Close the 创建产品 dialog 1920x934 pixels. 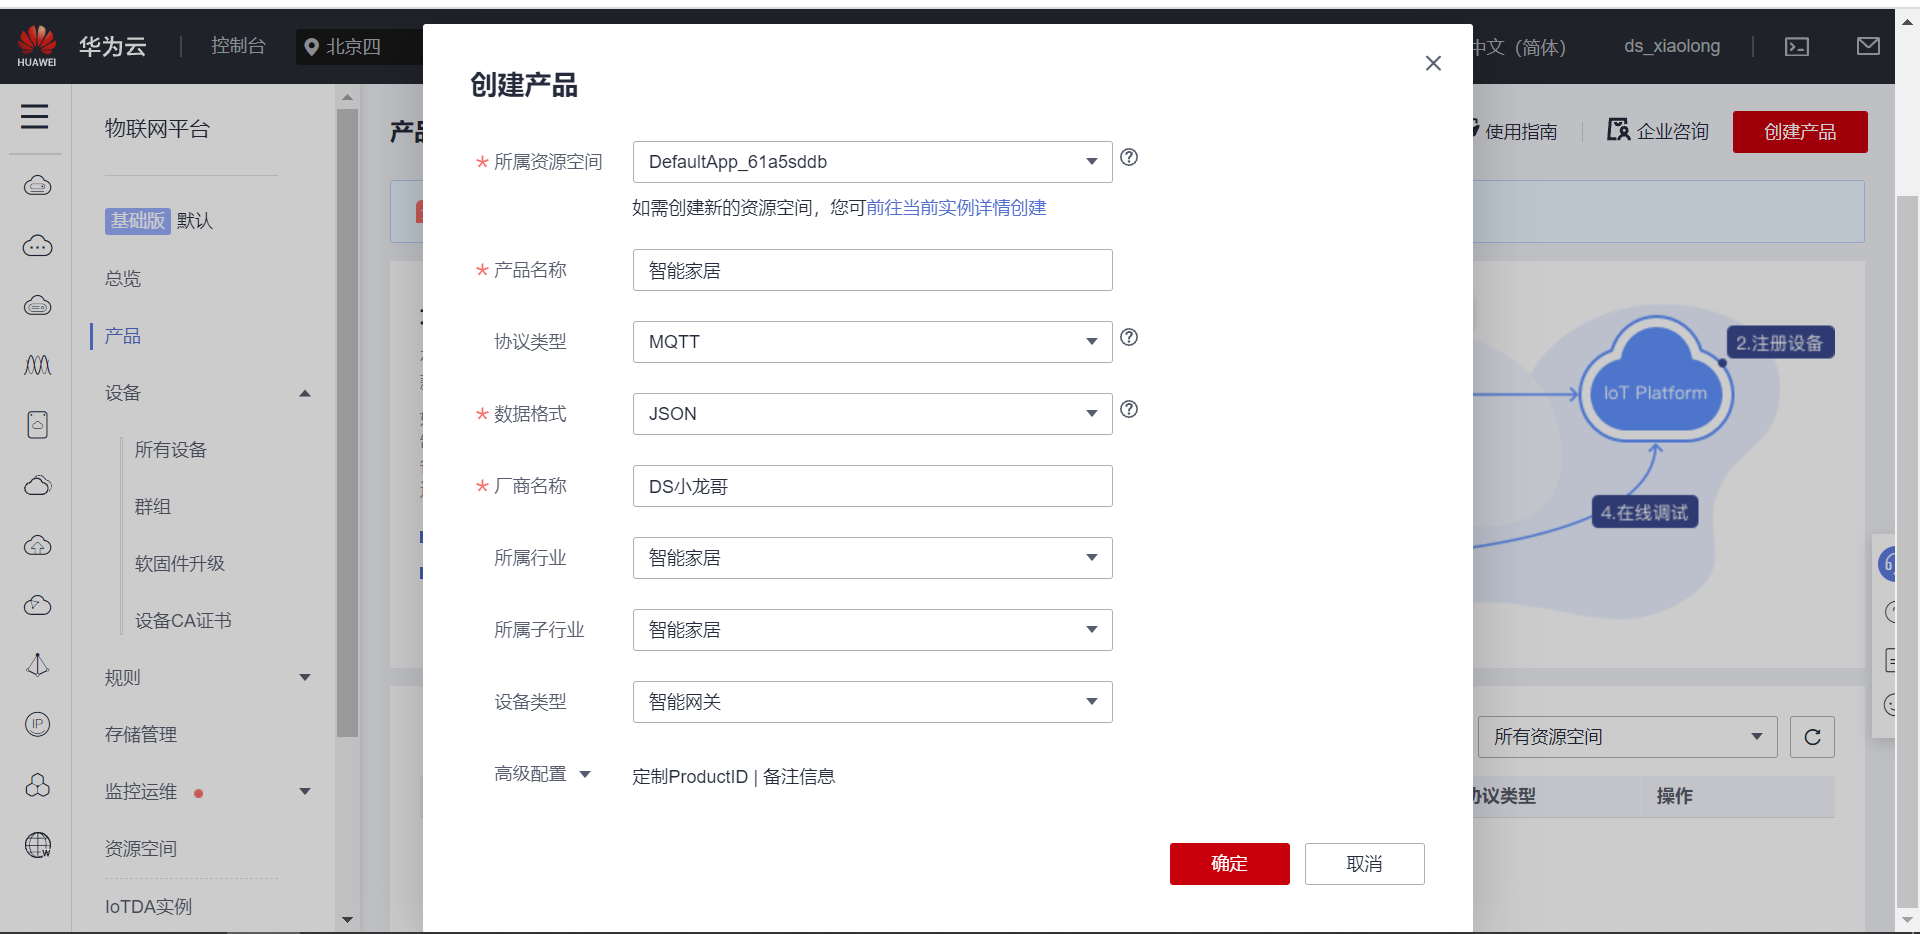(x=1433, y=63)
